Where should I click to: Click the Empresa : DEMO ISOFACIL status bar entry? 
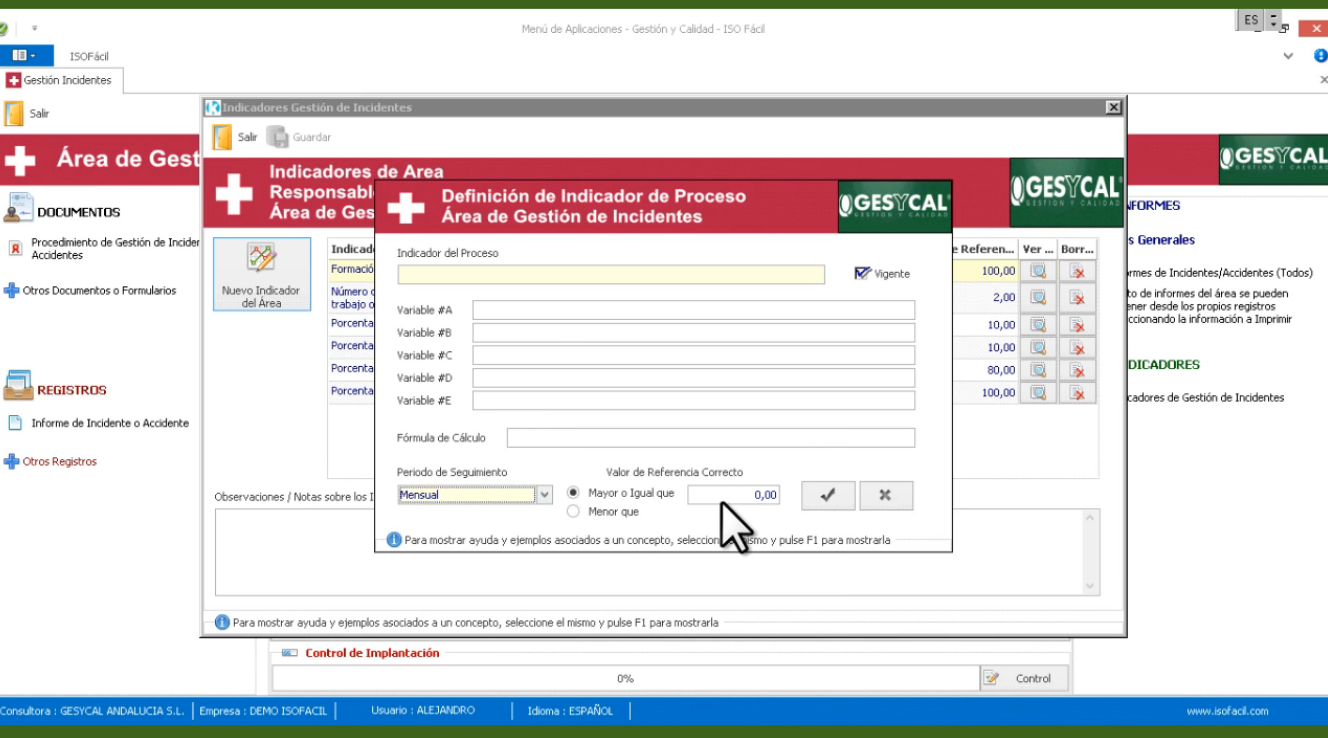(x=262, y=711)
